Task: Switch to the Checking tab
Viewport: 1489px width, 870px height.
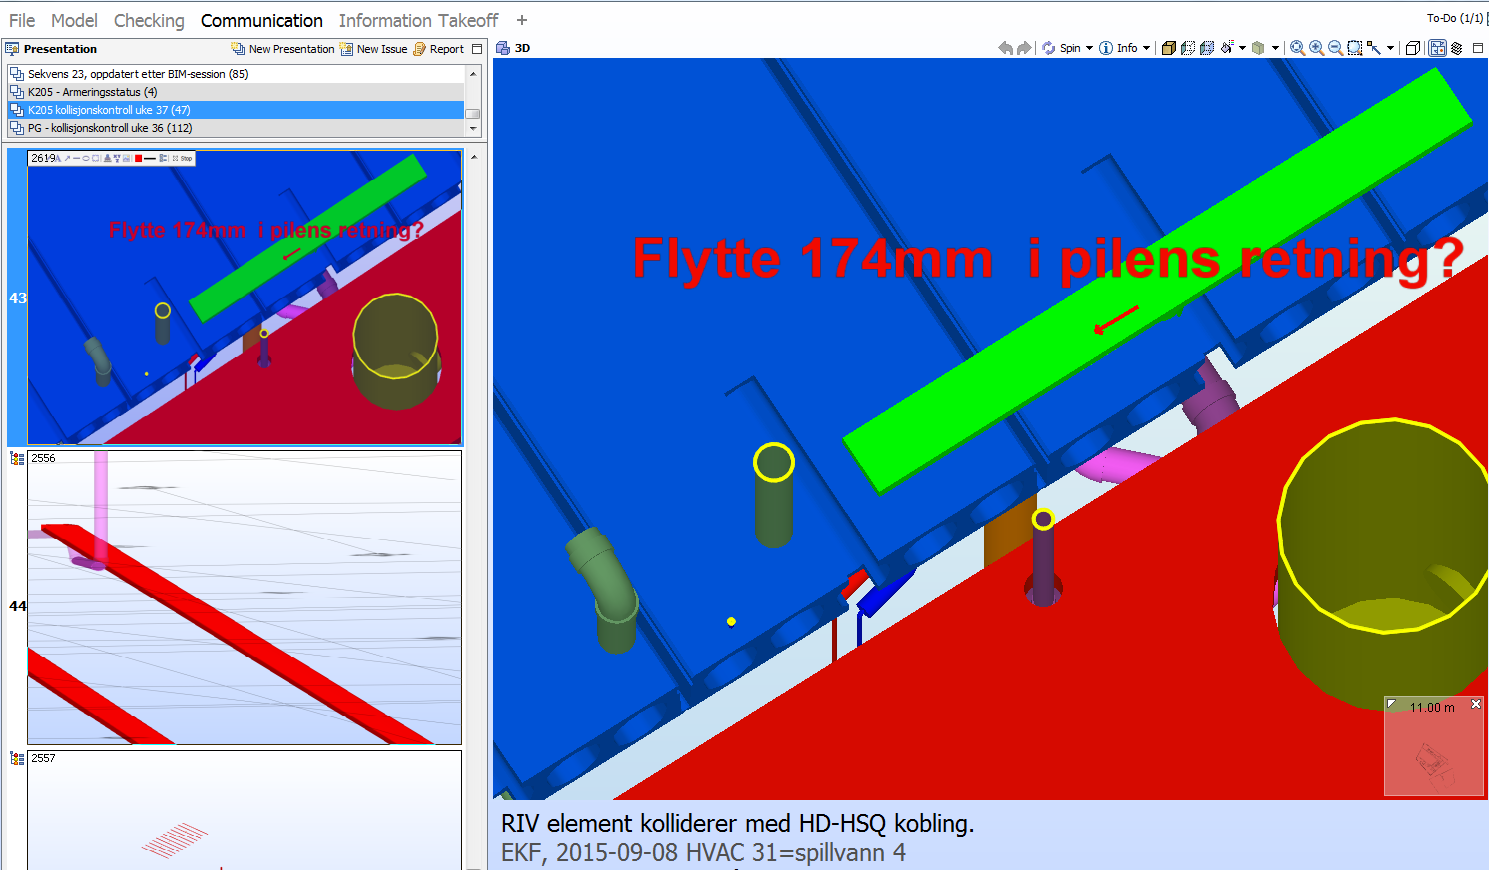Action: (149, 20)
